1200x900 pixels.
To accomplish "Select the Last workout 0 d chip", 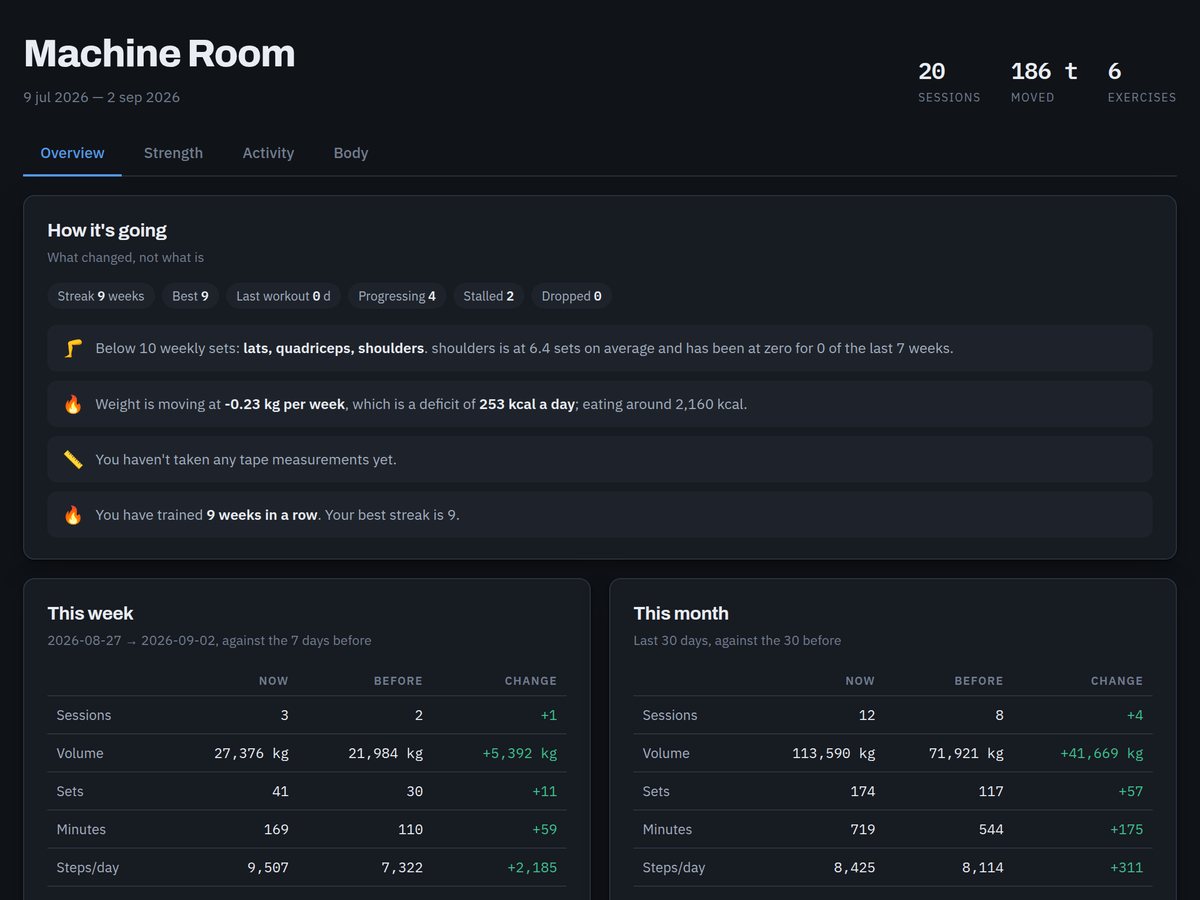I will [283, 296].
